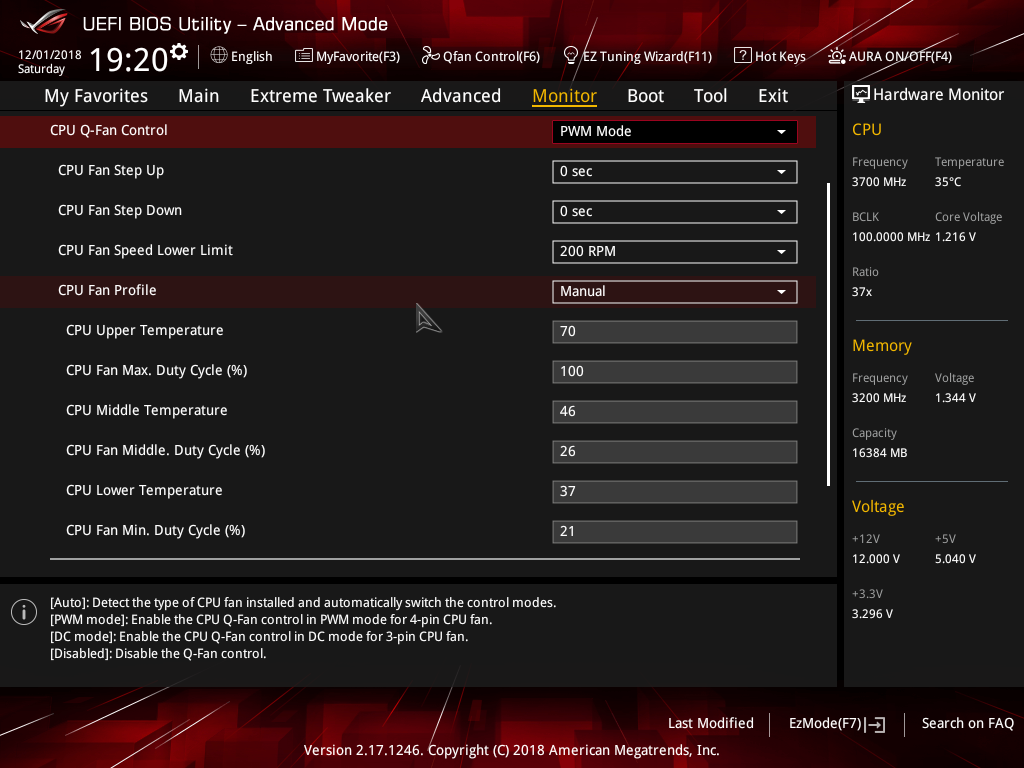Click the Hardware Monitor panel title

point(938,95)
